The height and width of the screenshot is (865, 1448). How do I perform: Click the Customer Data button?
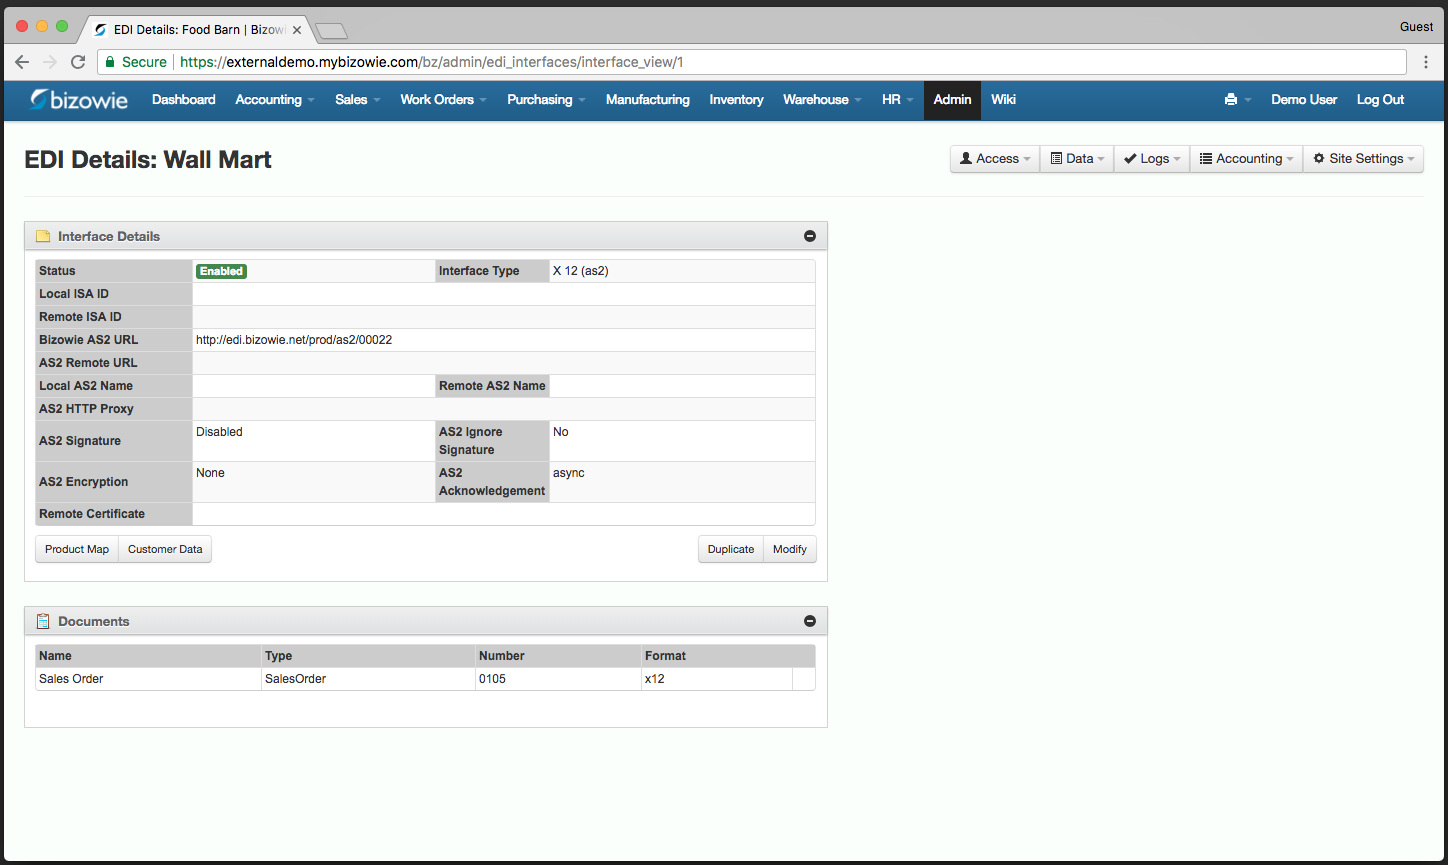[x=165, y=549]
